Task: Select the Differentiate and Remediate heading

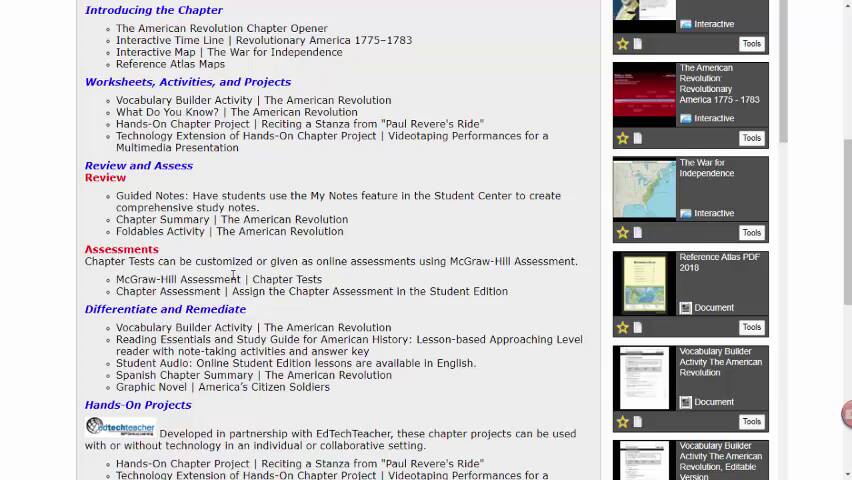Action: [165, 309]
